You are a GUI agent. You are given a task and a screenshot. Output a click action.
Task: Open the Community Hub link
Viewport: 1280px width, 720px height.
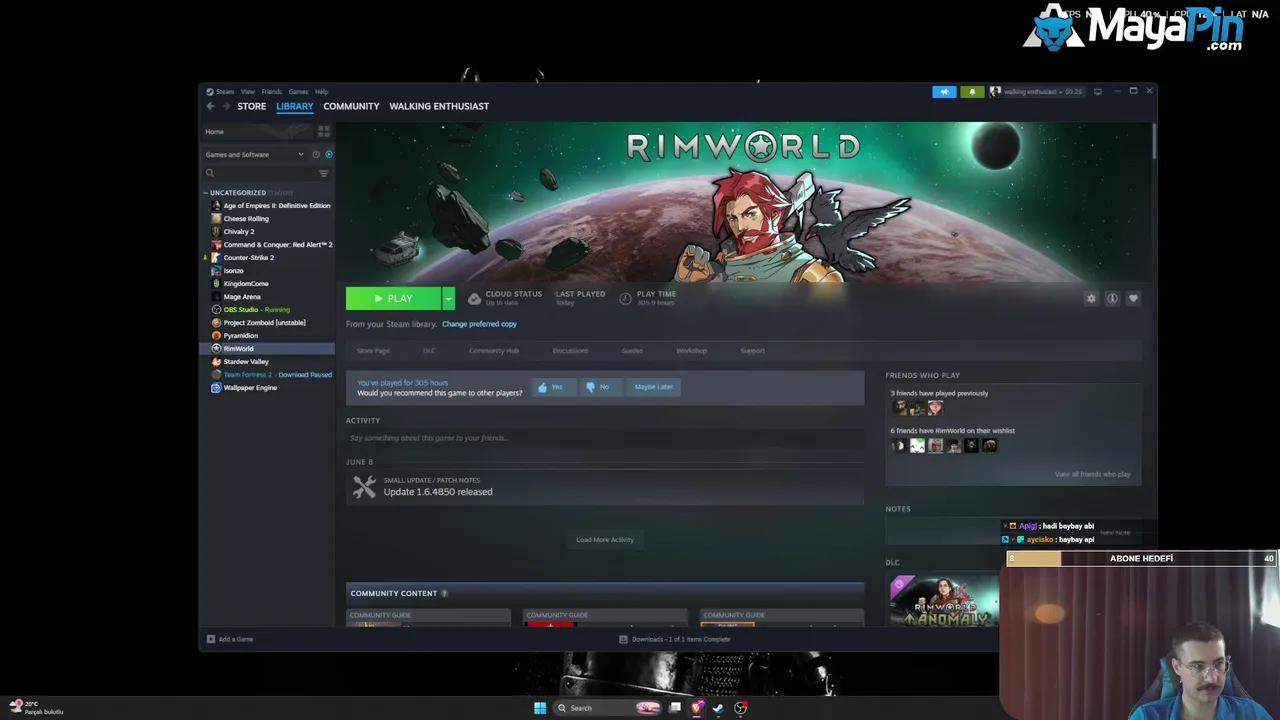494,351
